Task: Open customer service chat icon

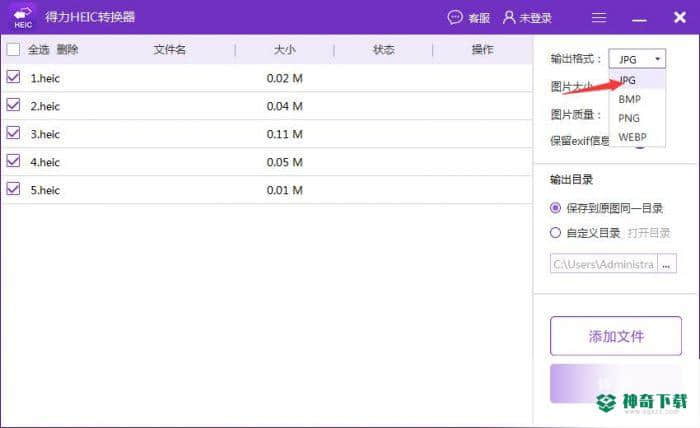Action: (x=455, y=17)
